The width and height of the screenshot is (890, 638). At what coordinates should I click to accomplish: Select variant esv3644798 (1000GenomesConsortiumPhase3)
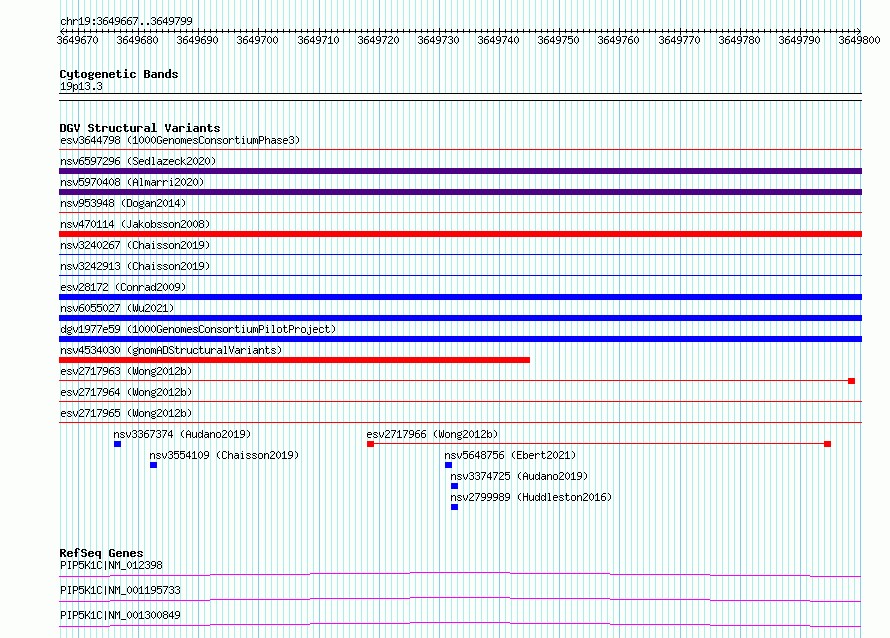point(180,140)
